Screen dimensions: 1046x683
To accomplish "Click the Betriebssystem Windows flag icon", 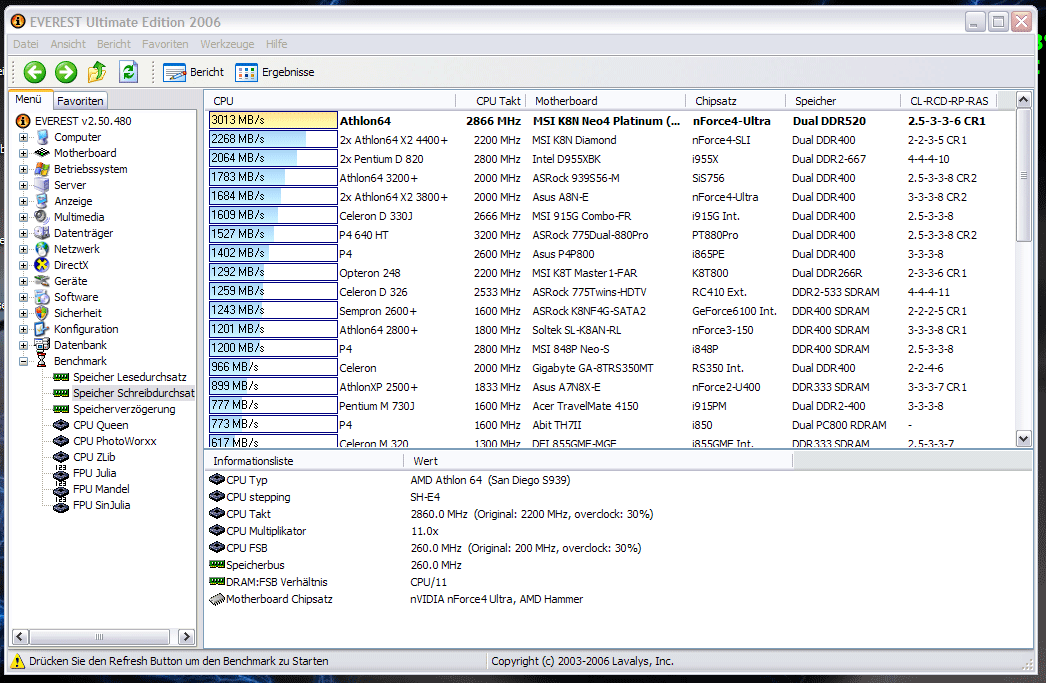I will (x=42, y=169).
